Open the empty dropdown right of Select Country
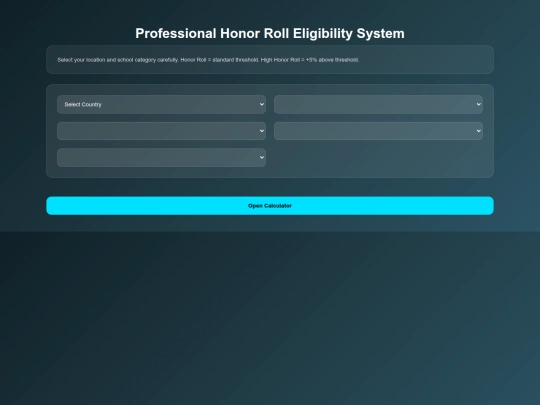Image resolution: width=540 pixels, height=405 pixels. (x=378, y=104)
